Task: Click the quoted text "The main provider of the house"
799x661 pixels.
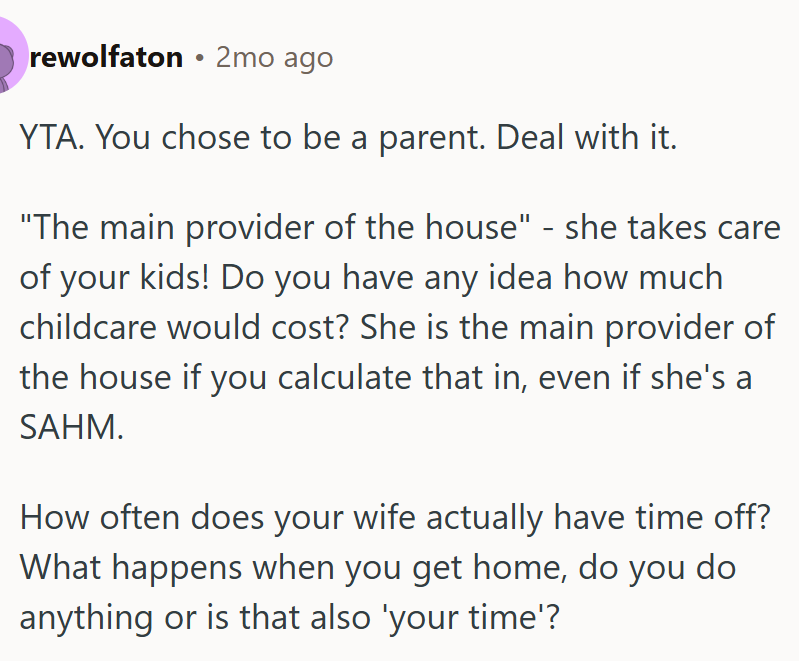Action: [275, 226]
